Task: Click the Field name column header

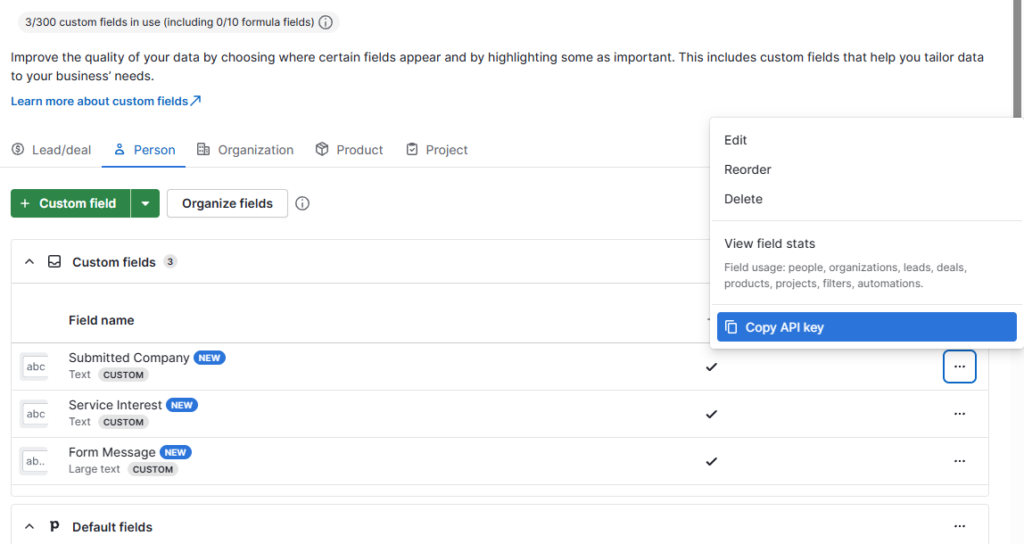Action: coord(101,320)
